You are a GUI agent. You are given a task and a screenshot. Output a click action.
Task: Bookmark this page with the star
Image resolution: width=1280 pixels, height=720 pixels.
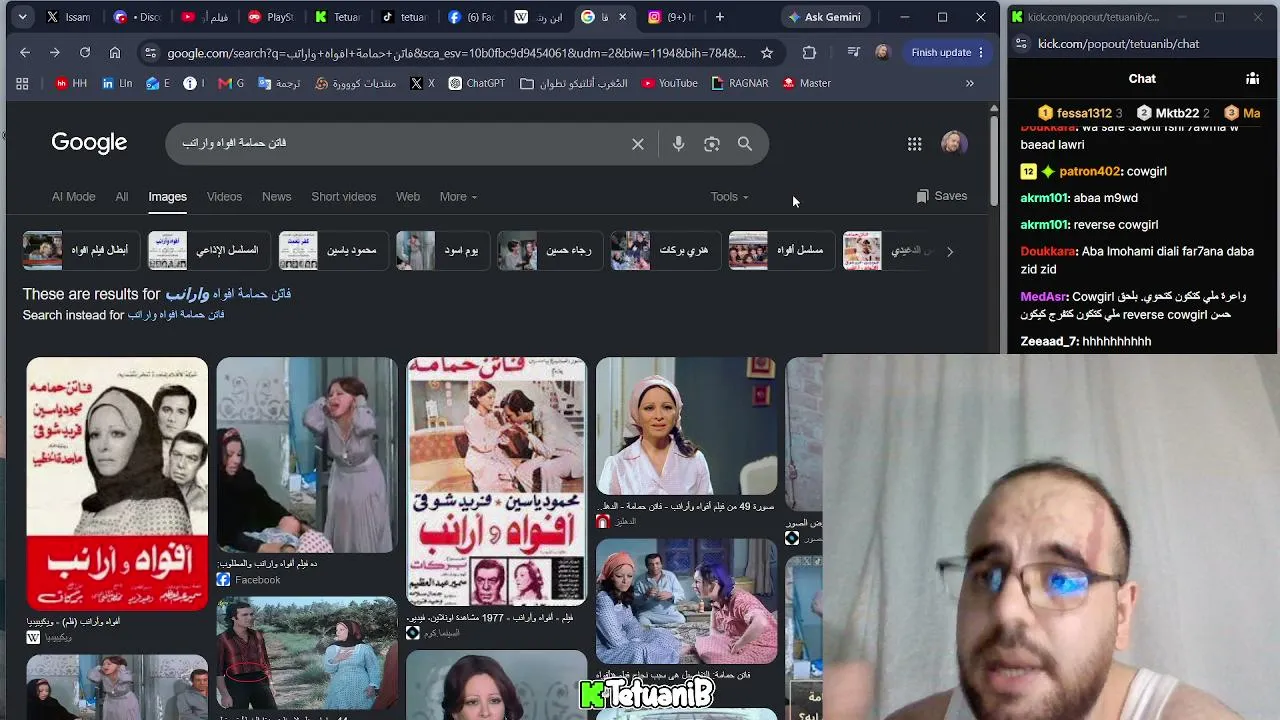(x=767, y=53)
